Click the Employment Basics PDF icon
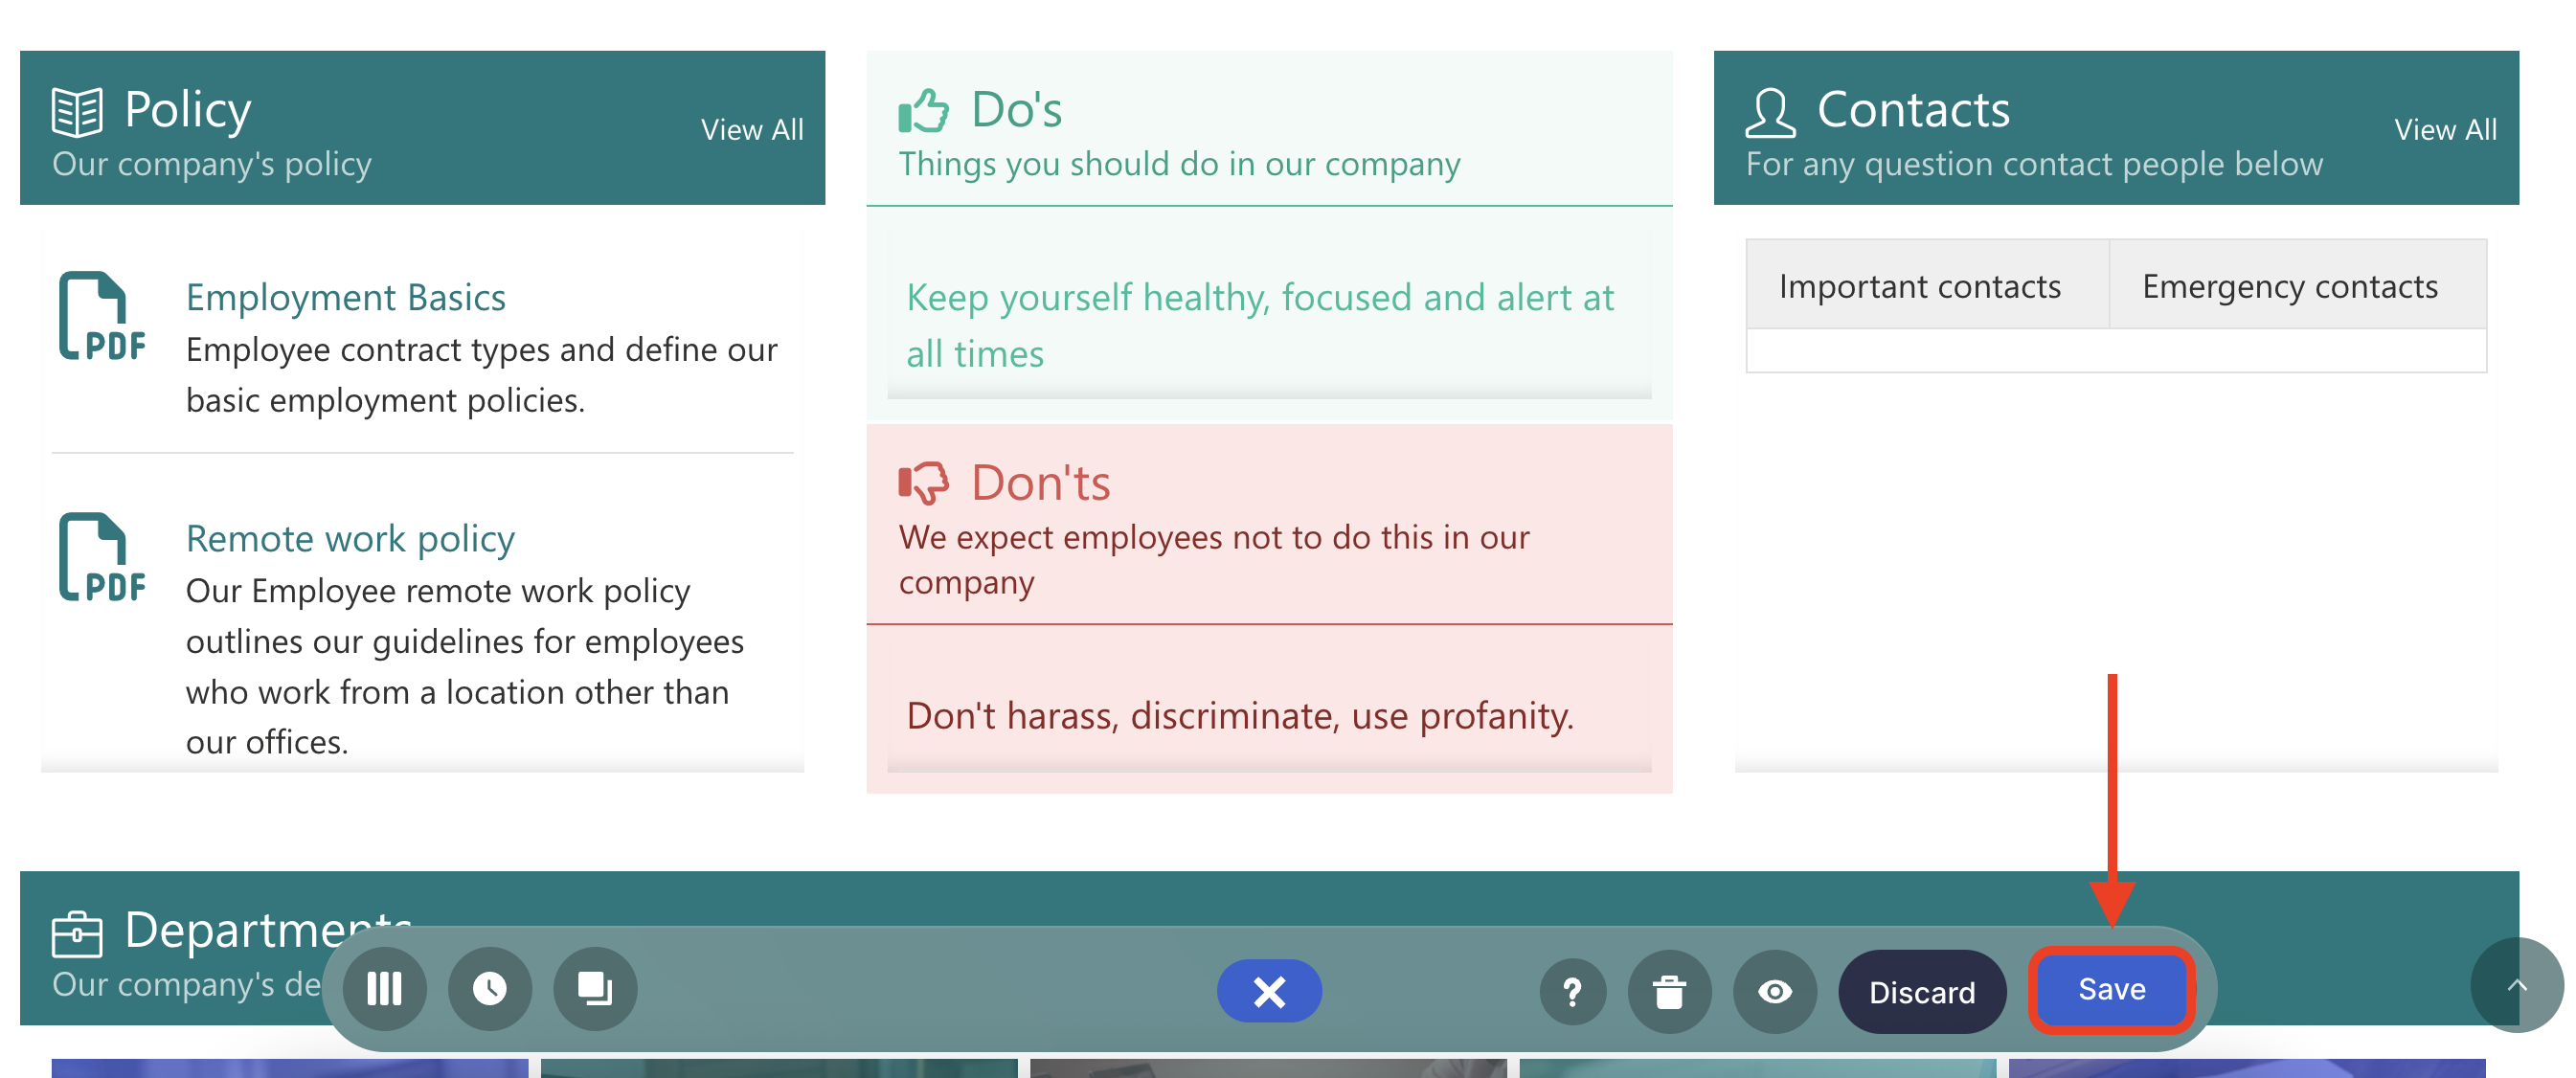 101,316
